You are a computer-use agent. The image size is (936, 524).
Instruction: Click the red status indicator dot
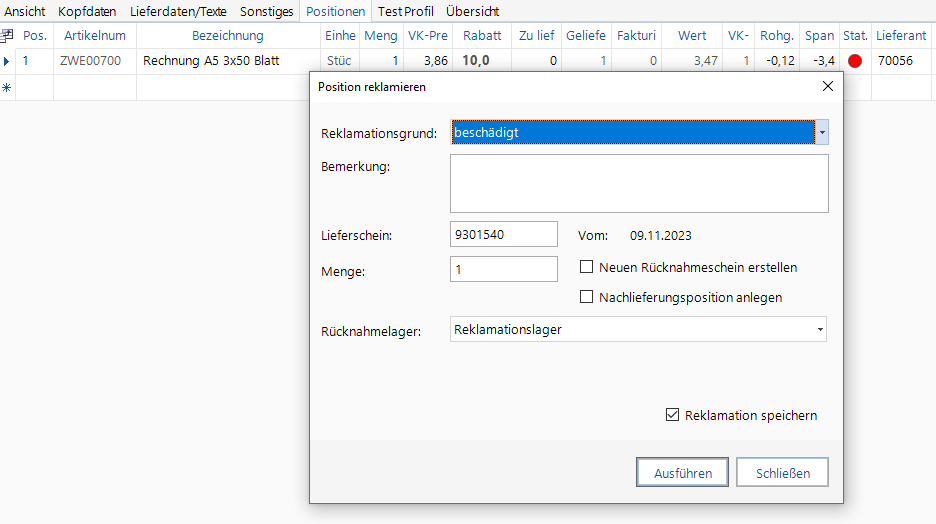(854, 61)
